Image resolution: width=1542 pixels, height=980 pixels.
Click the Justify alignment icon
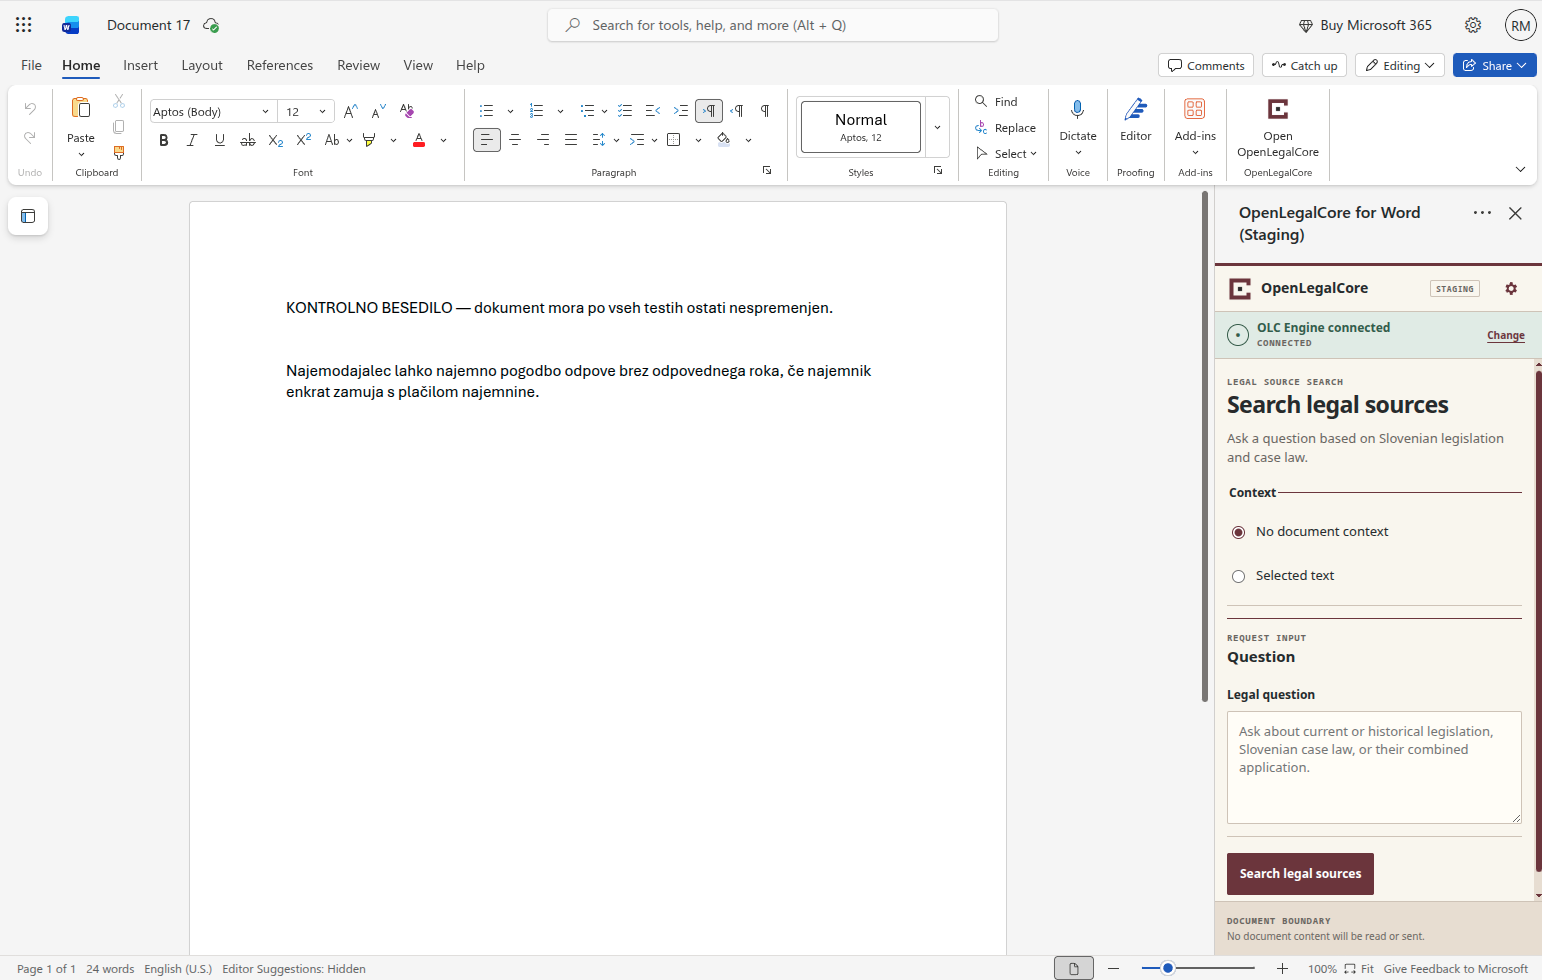click(x=571, y=140)
